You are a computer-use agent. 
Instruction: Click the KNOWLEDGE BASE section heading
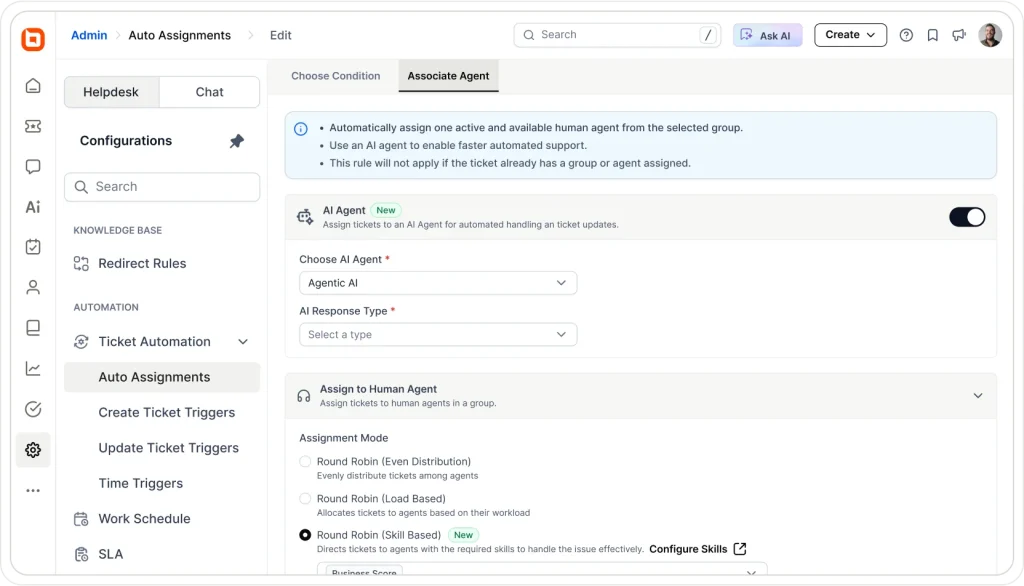[x=118, y=230]
